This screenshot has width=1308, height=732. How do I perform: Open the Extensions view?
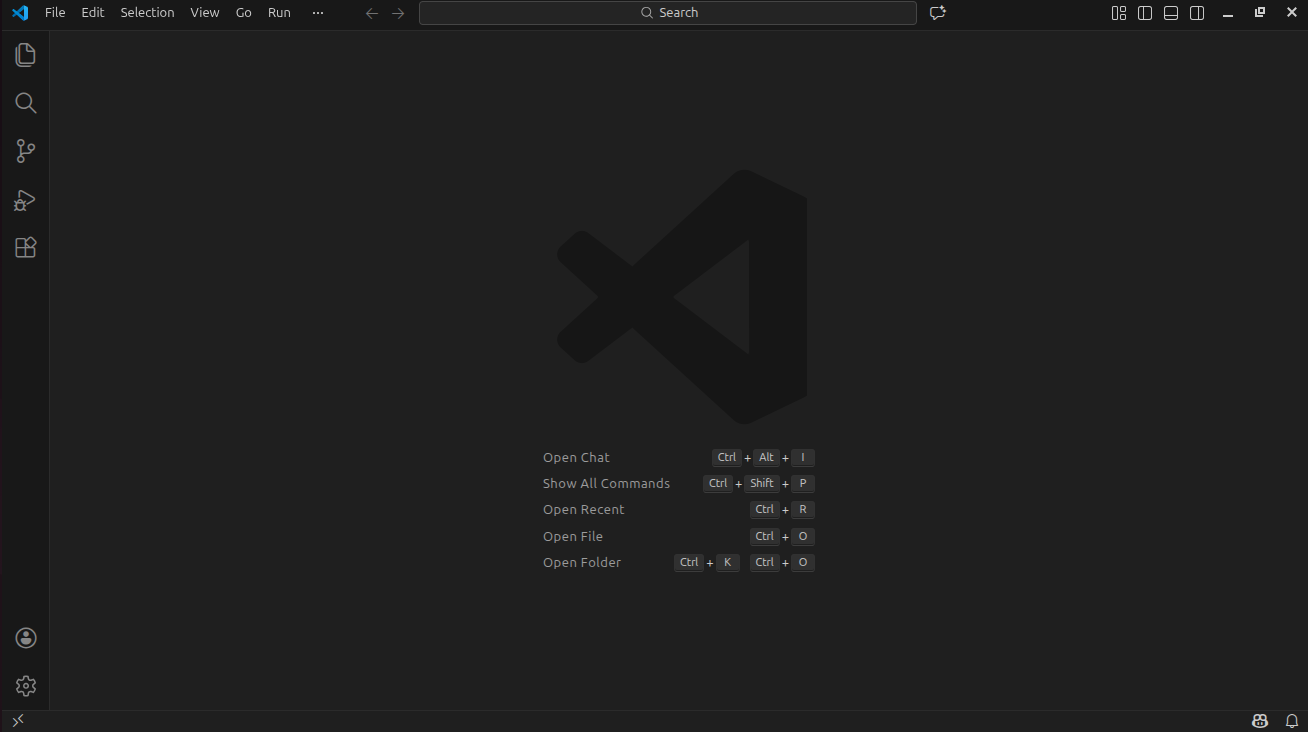[x=25, y=248]
